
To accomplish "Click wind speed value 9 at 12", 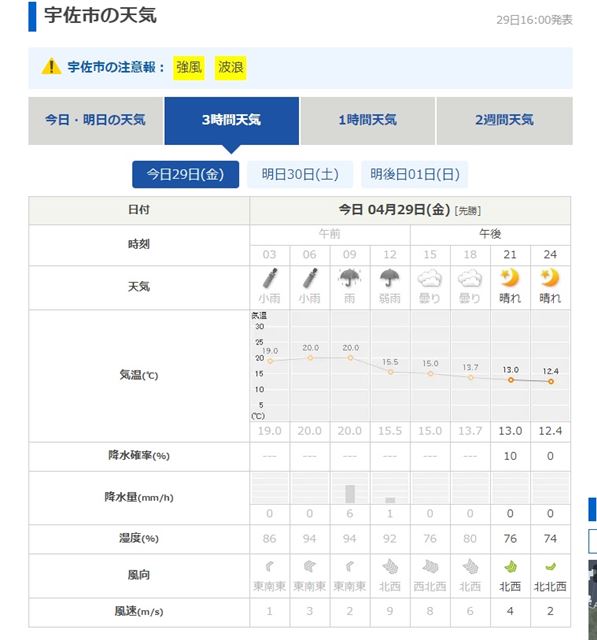I will point(390,611).
